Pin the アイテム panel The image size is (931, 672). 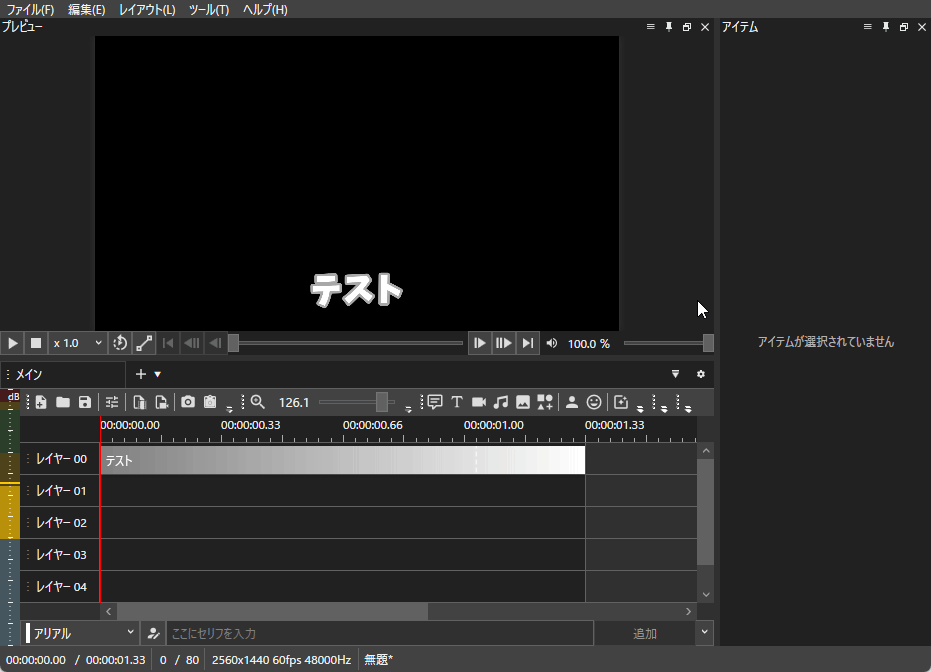[884, 27]
